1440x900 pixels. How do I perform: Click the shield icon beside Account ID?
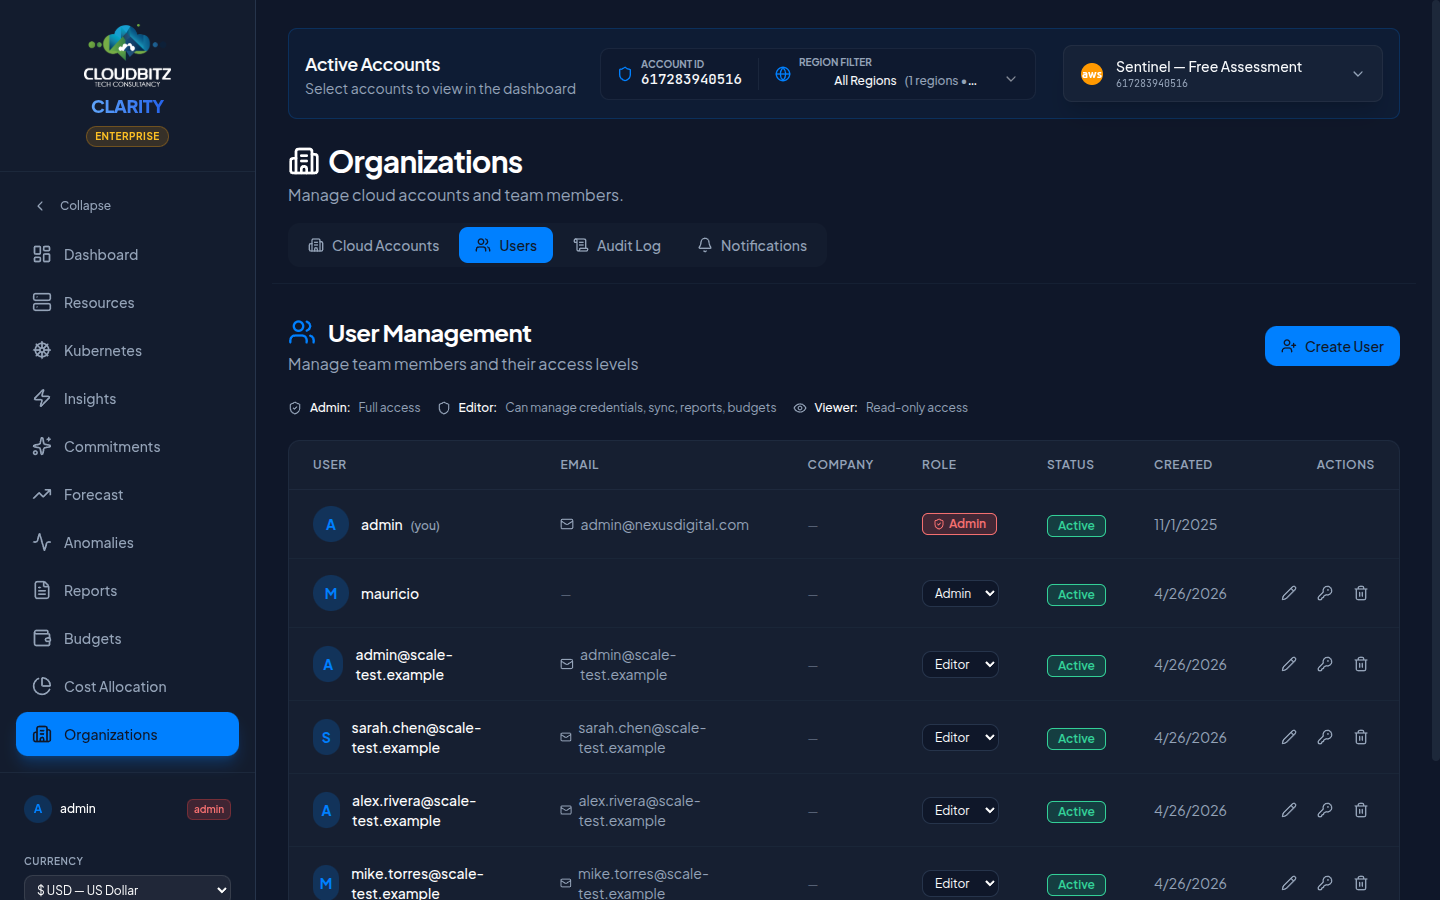point(625,74)
